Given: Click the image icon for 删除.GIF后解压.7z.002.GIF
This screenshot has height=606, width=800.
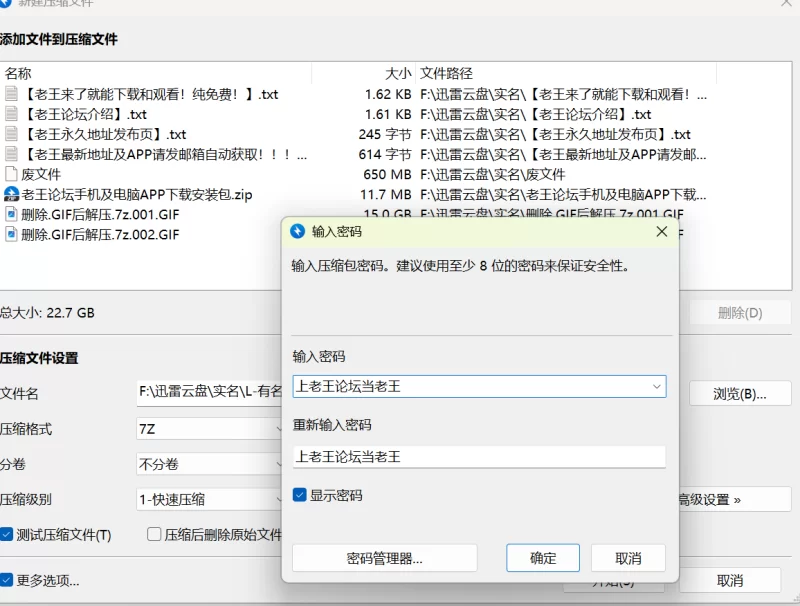Looking at the screenshot, I should click(x=11, y=234).
